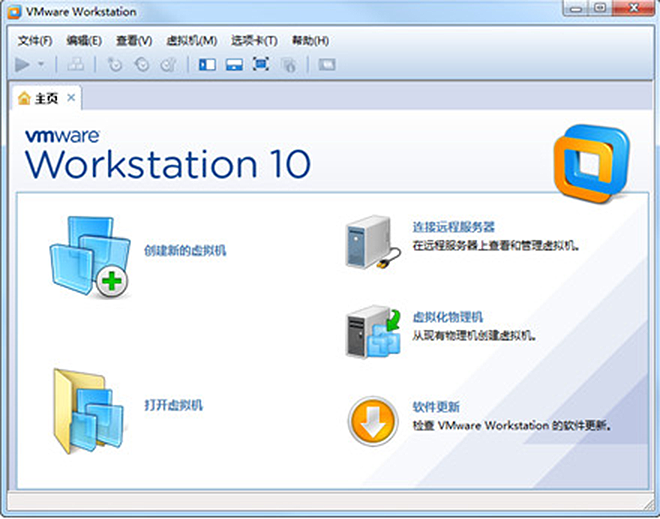Click the Create New Virtual Machine icon
The image size is (660, 519).
click(x=90, y=256)
